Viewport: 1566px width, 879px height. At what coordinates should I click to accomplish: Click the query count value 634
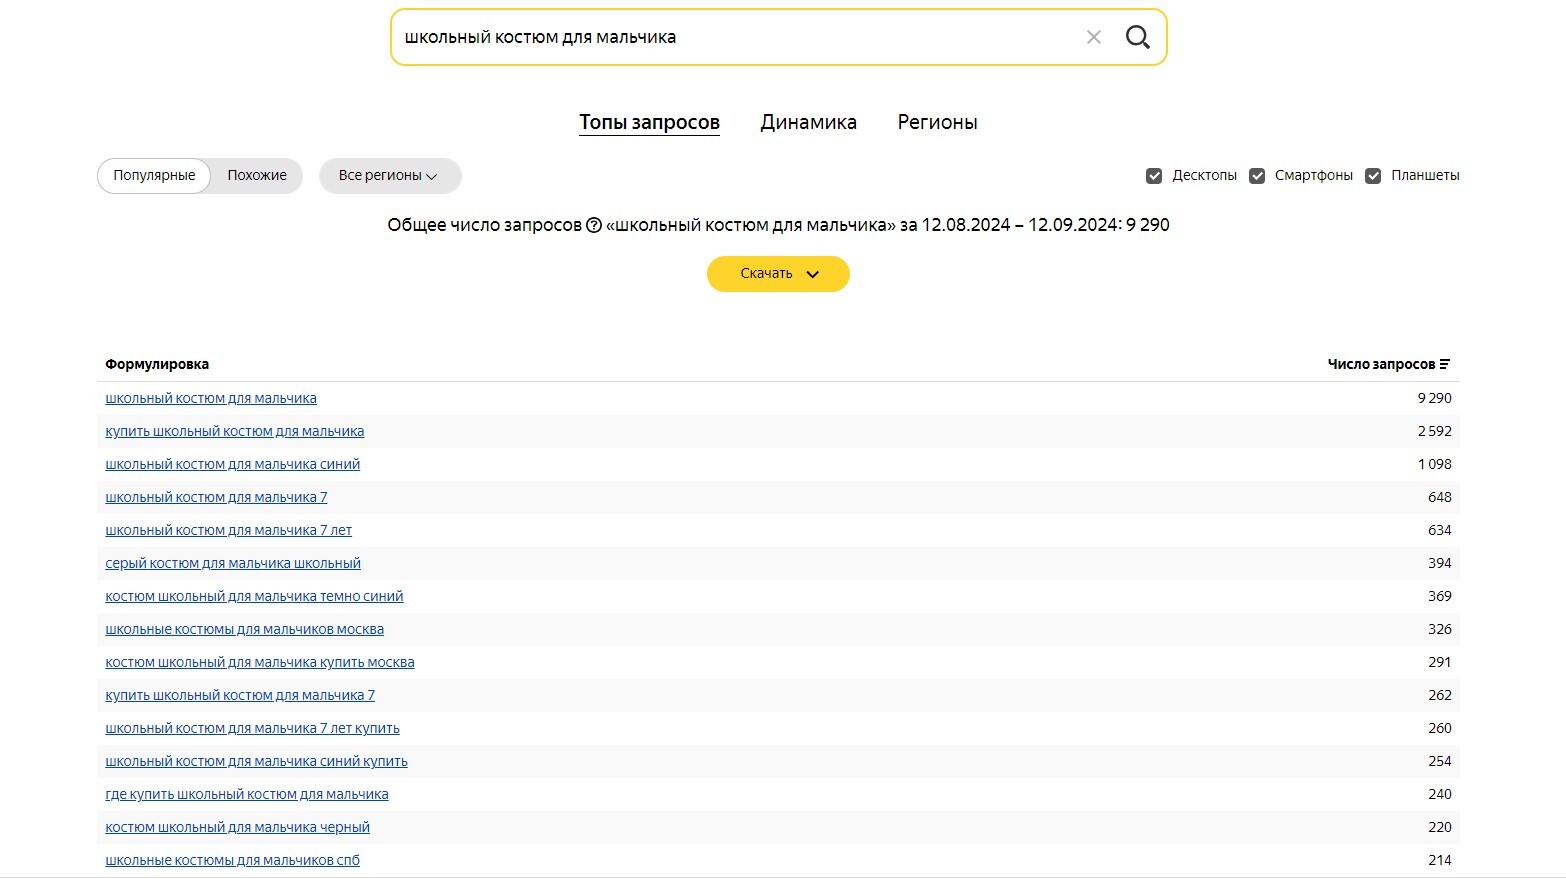click(1440, 530)
